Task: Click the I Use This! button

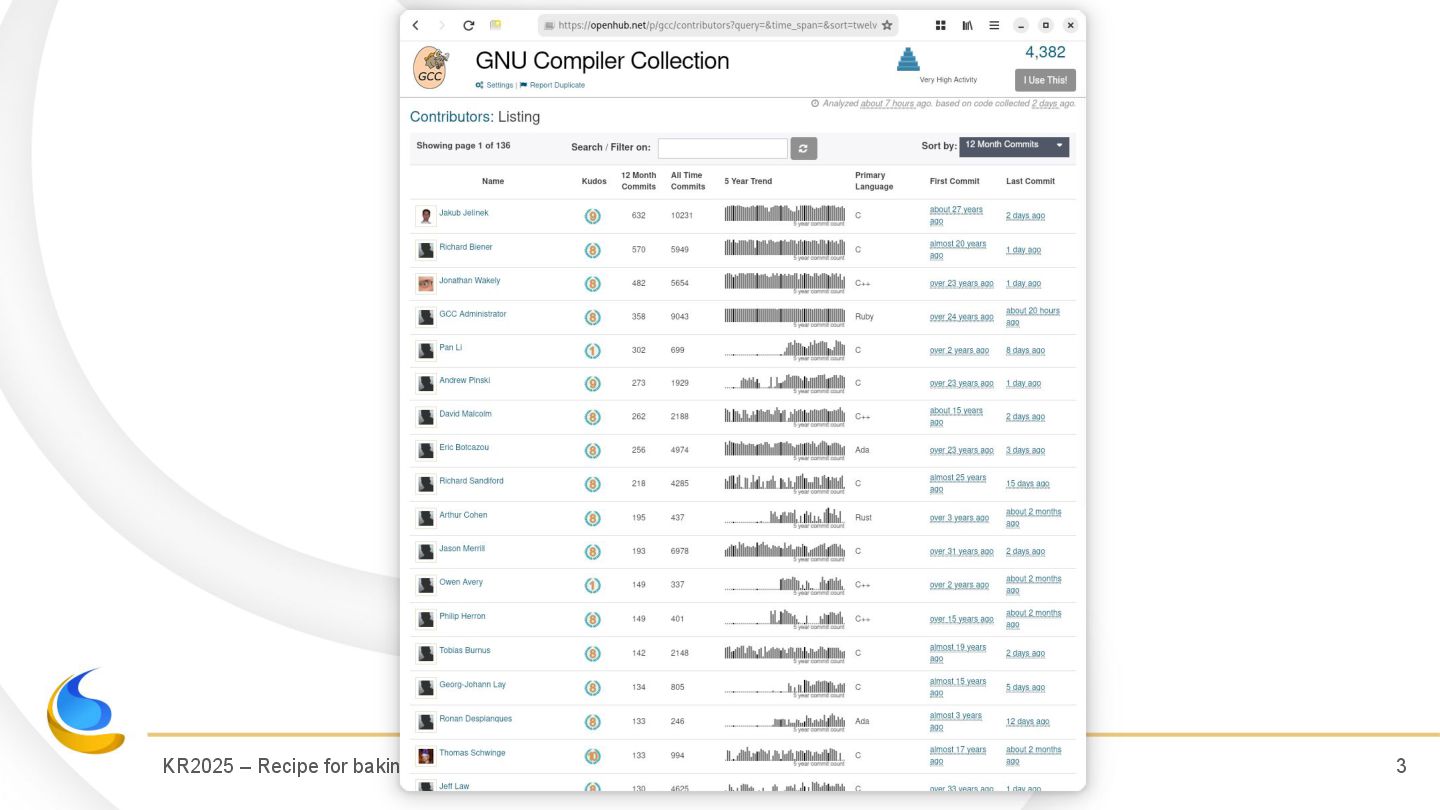Action: pyautogui.click(x=1045, y=80)
